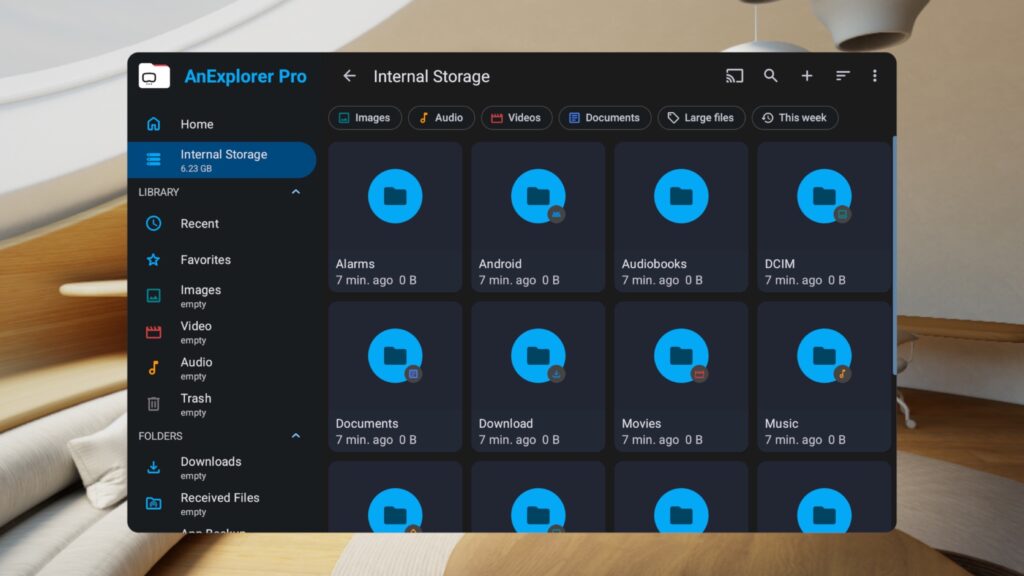Collapse the LIBRARY section
Screen dimensions: 1024x576
(x=297, y=192)
